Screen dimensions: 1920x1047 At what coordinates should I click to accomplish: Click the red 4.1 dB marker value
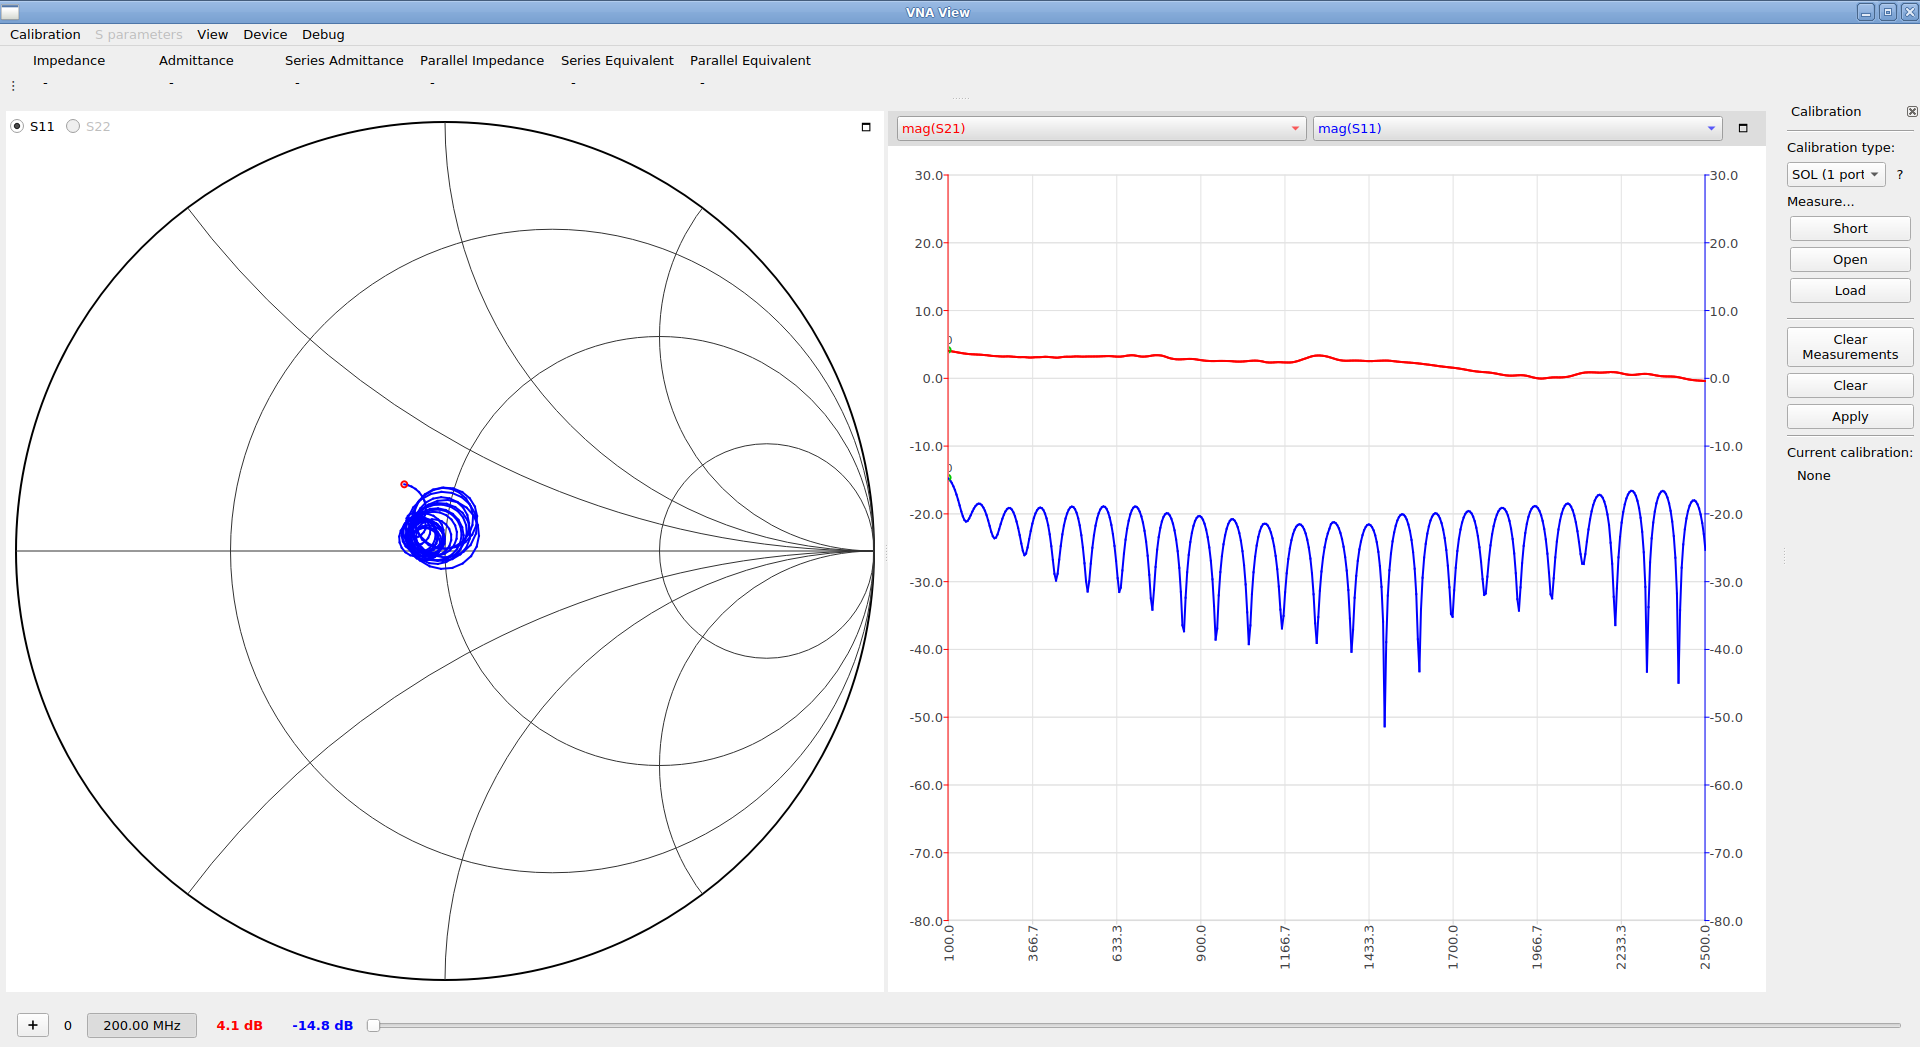(239, 1025)
